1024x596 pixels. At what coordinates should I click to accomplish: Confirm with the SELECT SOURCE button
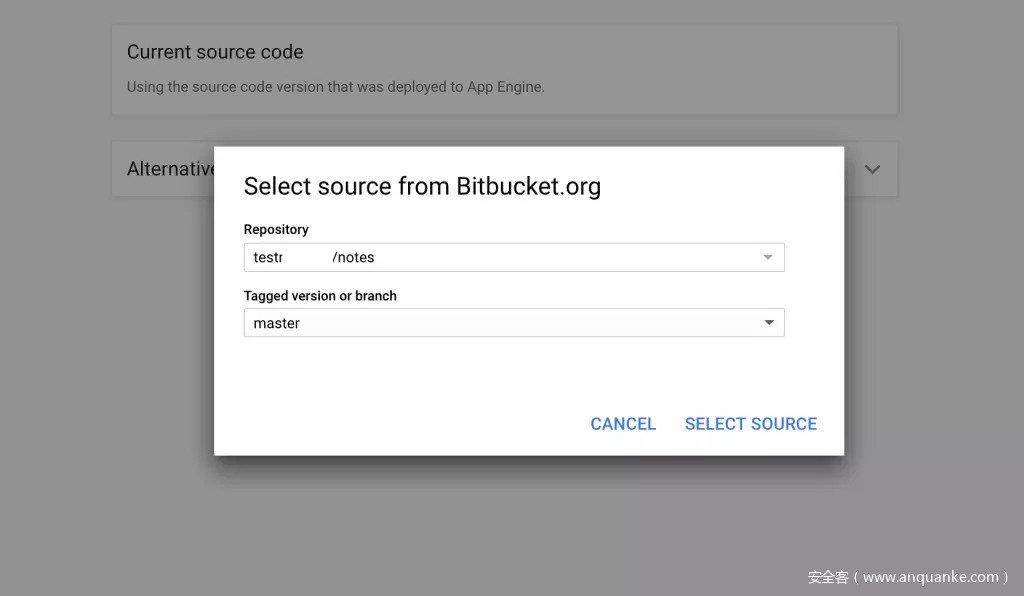[750, 424]
